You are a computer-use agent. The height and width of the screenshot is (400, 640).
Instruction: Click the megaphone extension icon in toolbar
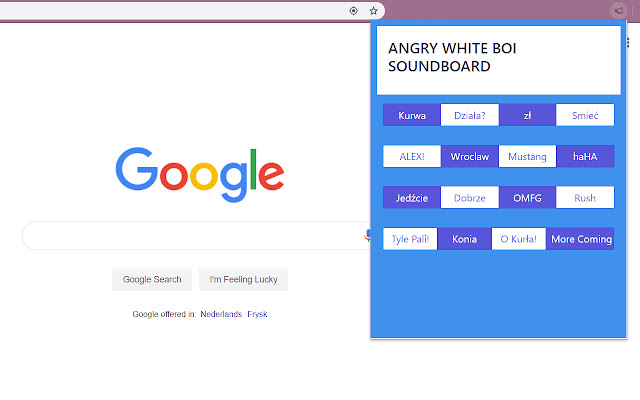619,11
